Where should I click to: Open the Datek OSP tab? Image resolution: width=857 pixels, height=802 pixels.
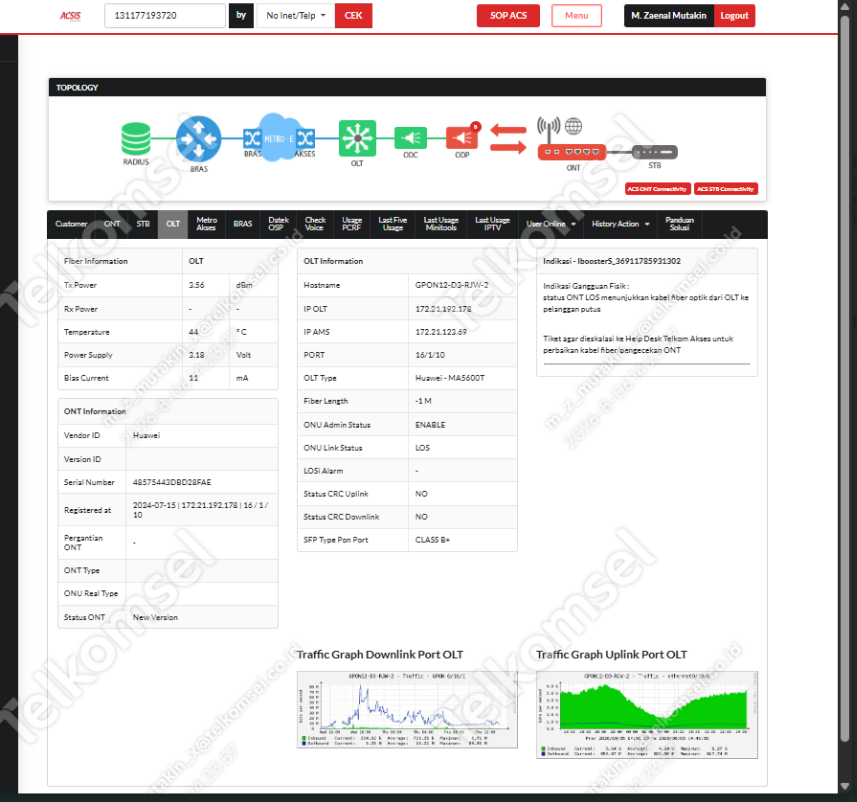coord(278,224)
